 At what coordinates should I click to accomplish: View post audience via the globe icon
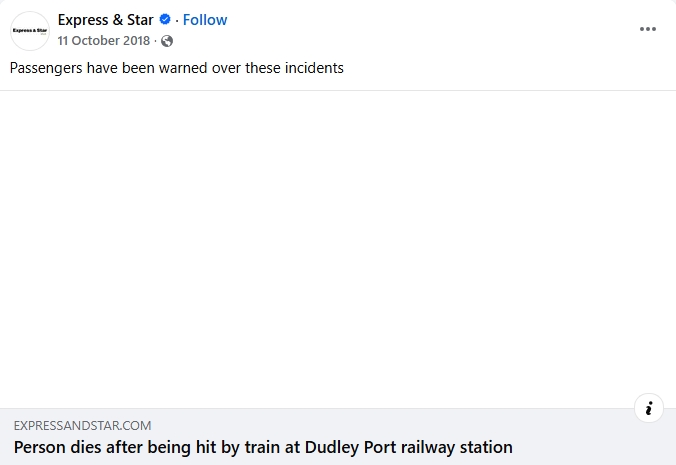click(x=167, y=41)
